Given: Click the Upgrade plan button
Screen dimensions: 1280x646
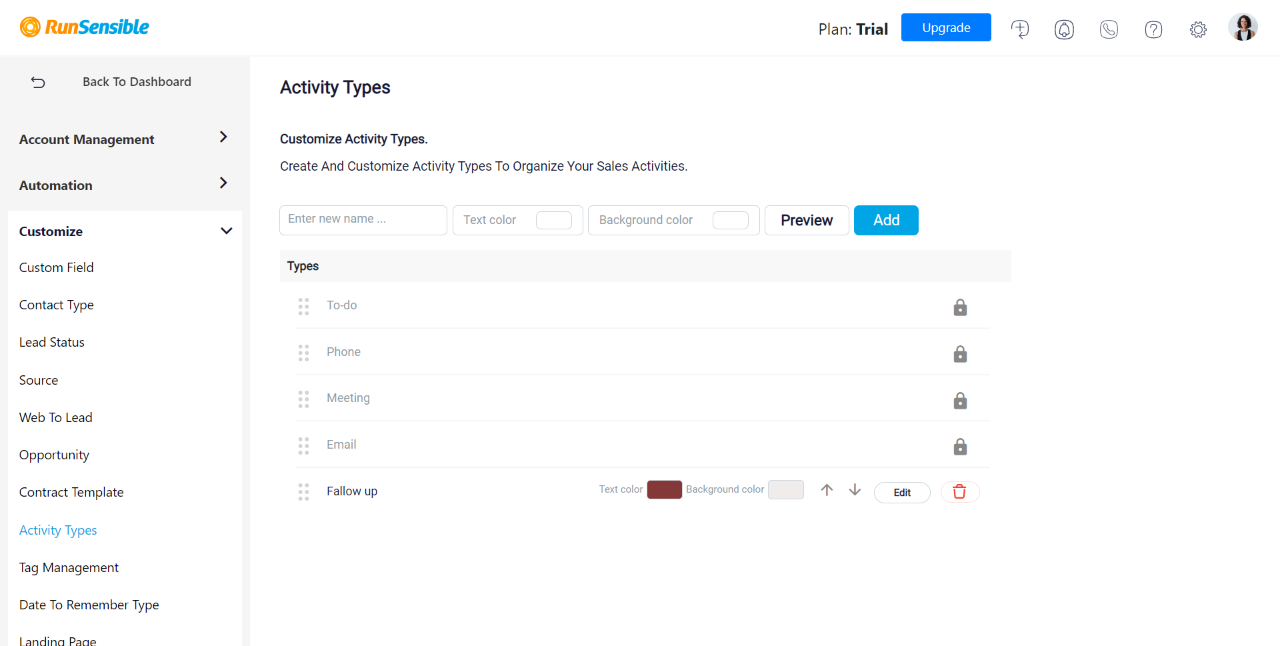Looking at the screenshot, I should point(946,27).
